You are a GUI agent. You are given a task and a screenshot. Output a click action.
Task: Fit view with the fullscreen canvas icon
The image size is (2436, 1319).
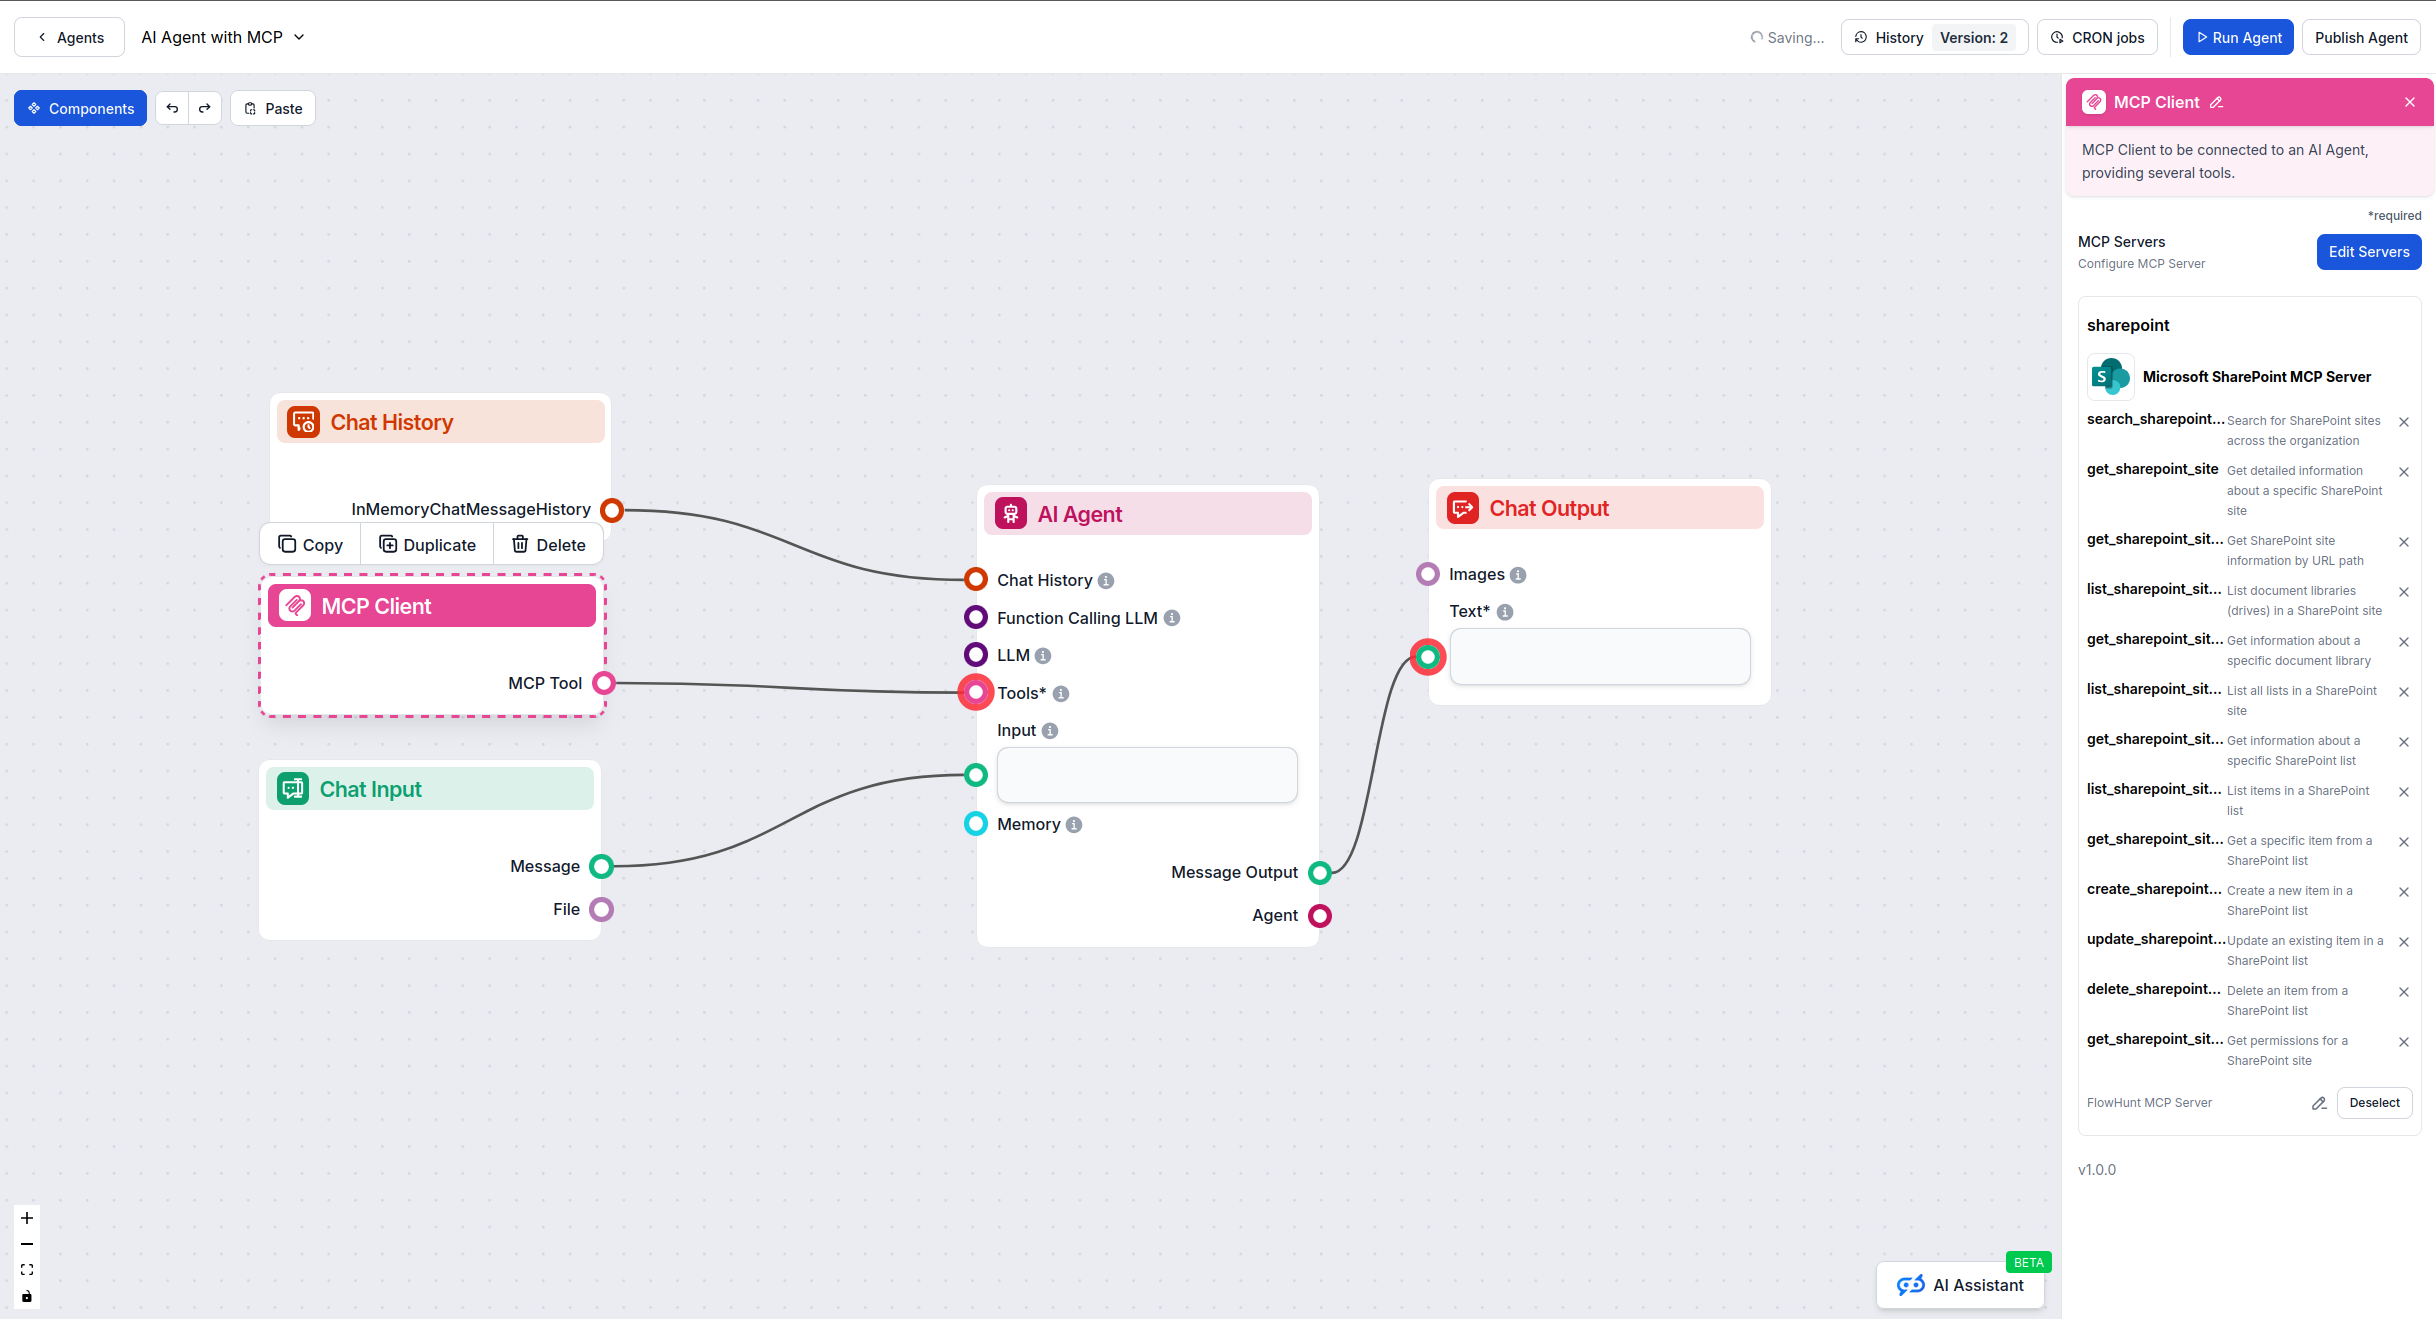click(x=26, y=1270)
